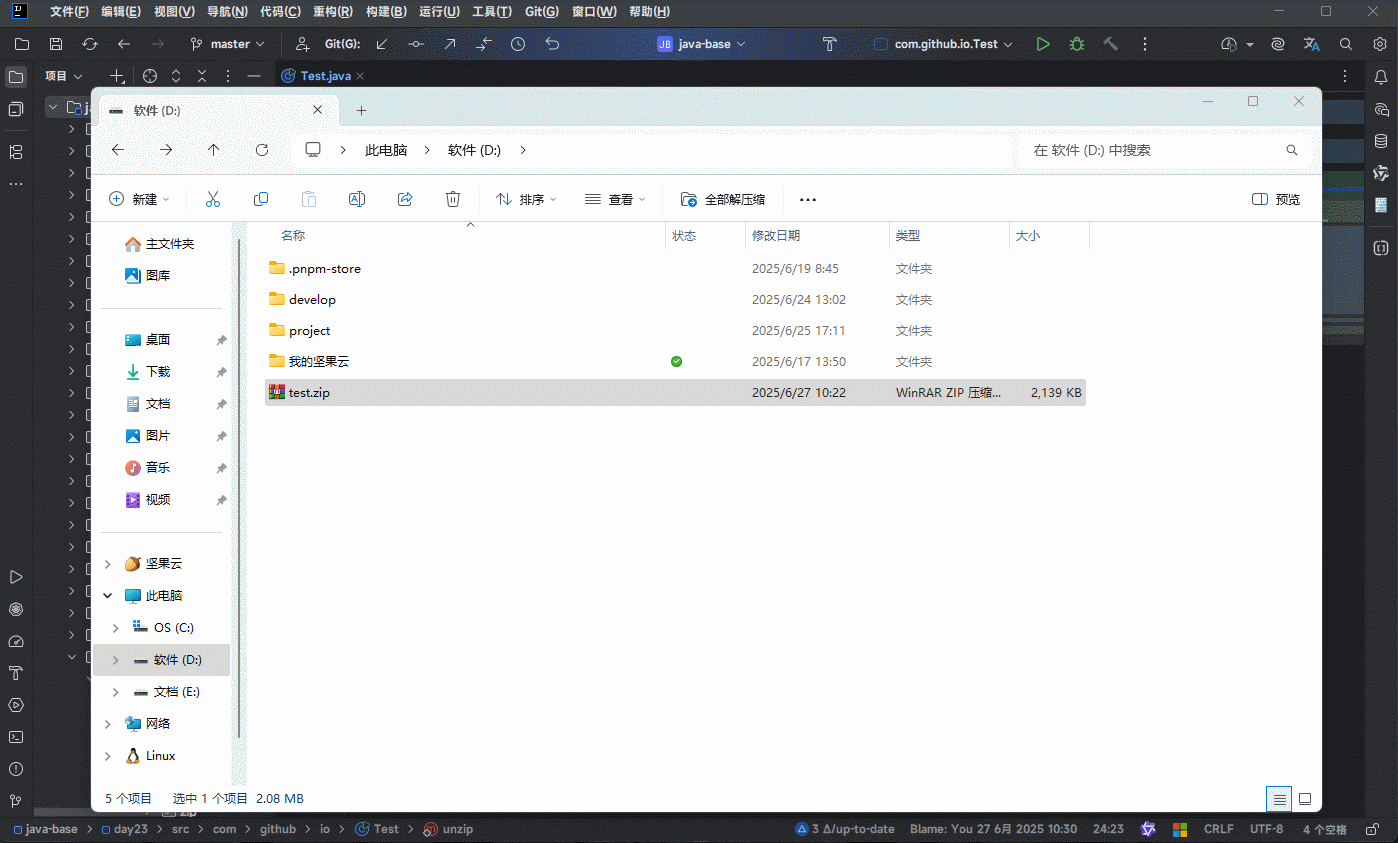Click Explorer cut scissors icon
Screen dimensions: 1398x843
(x=213, y=199)
